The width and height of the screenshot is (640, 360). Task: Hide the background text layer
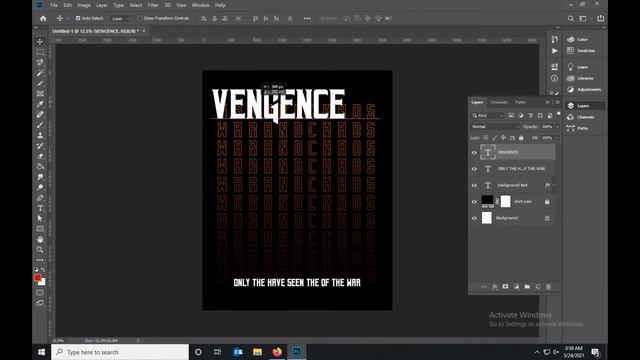(474, 185)
